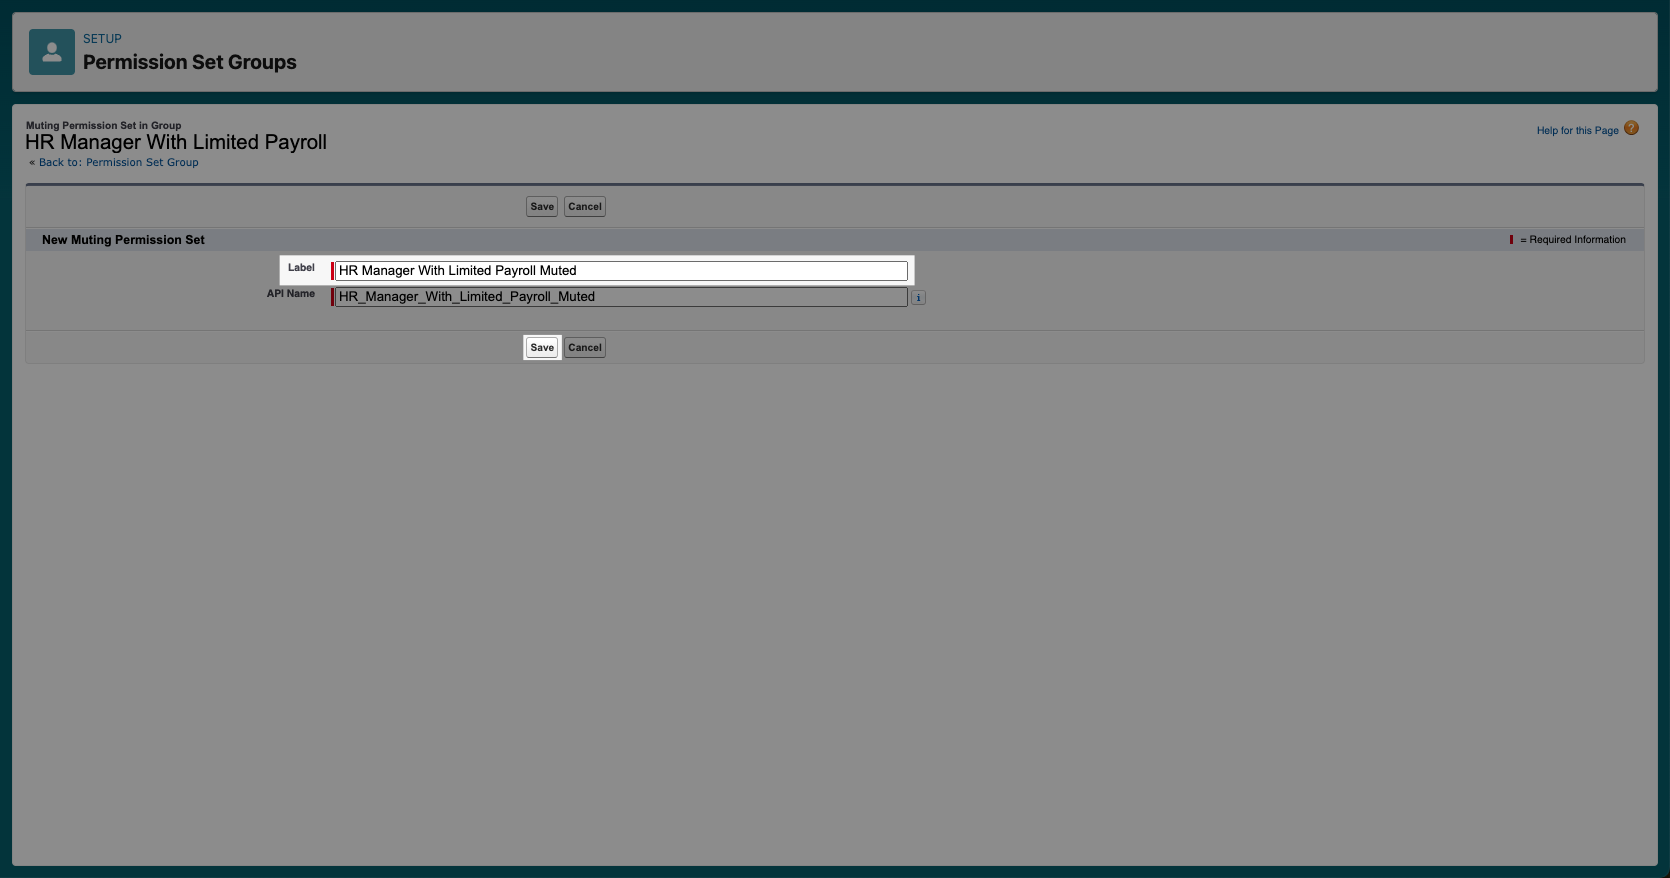Screen dimensions: 1670x878
Task: Click into the API Name input field
Action: pyautogui.click(x=620, y=297)
